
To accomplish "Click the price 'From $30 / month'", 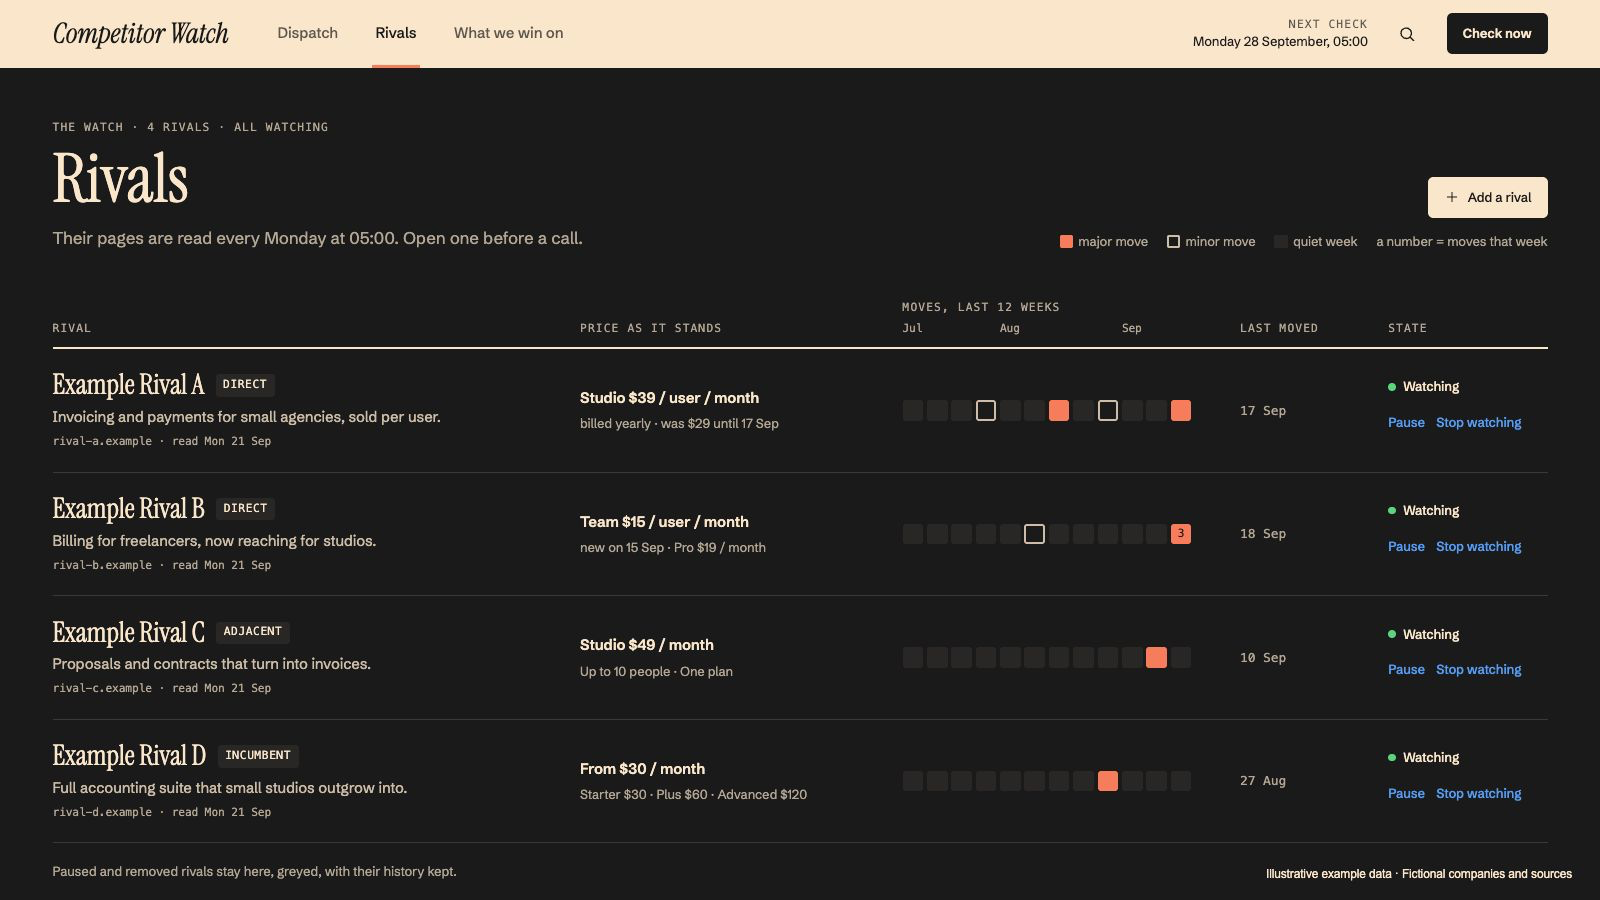I will tap(642, 769).
